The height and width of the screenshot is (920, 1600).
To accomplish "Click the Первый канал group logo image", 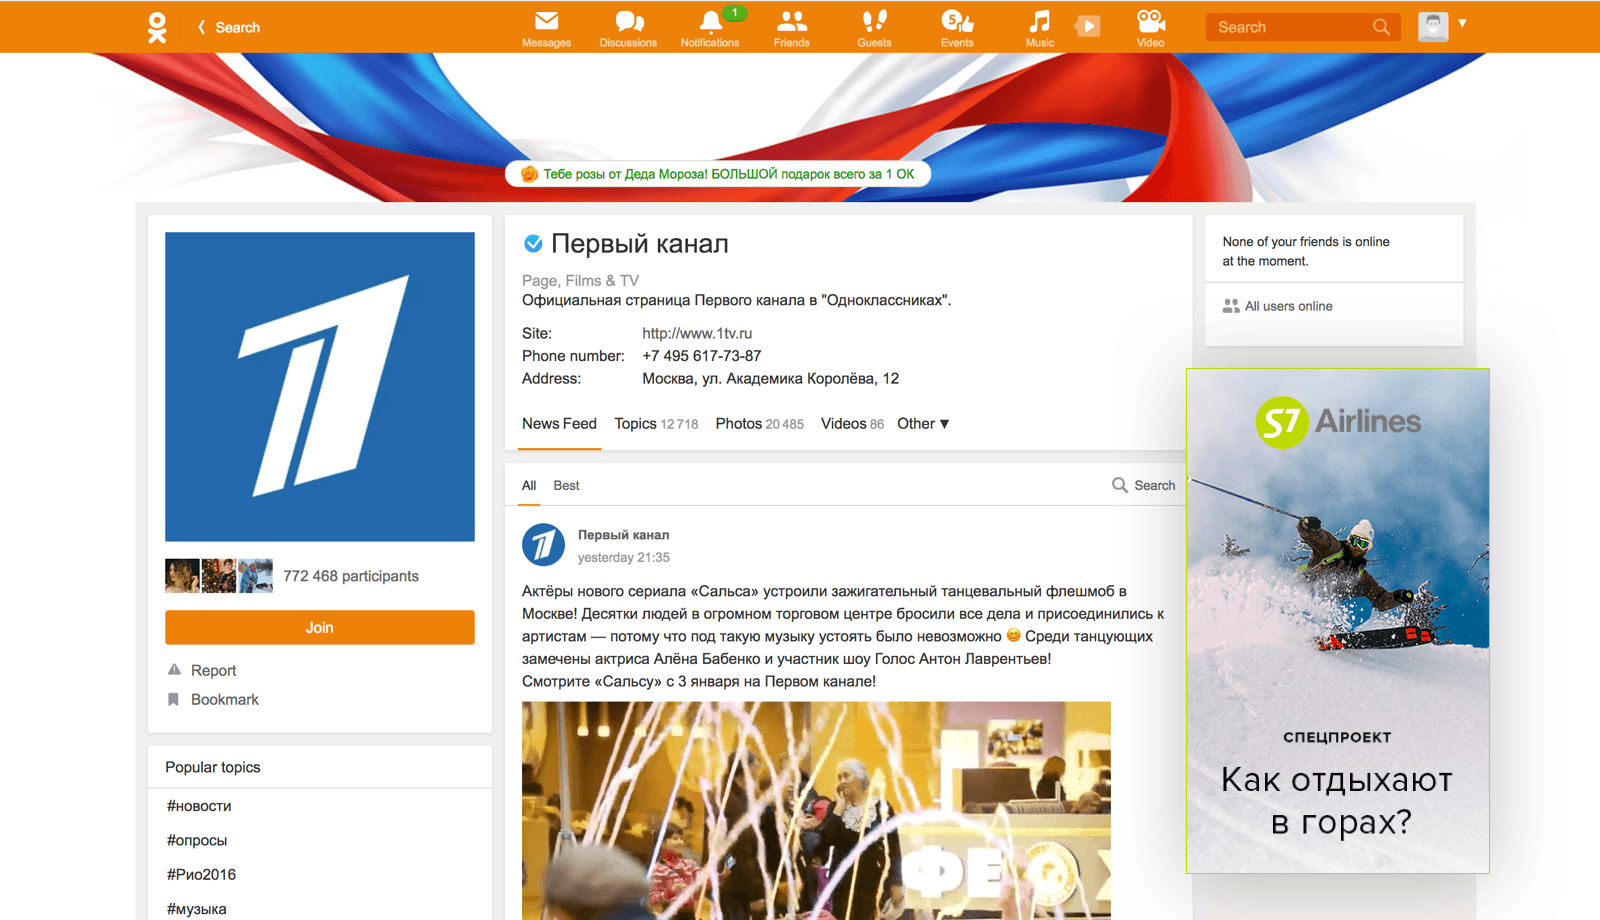I will (320, 387).
